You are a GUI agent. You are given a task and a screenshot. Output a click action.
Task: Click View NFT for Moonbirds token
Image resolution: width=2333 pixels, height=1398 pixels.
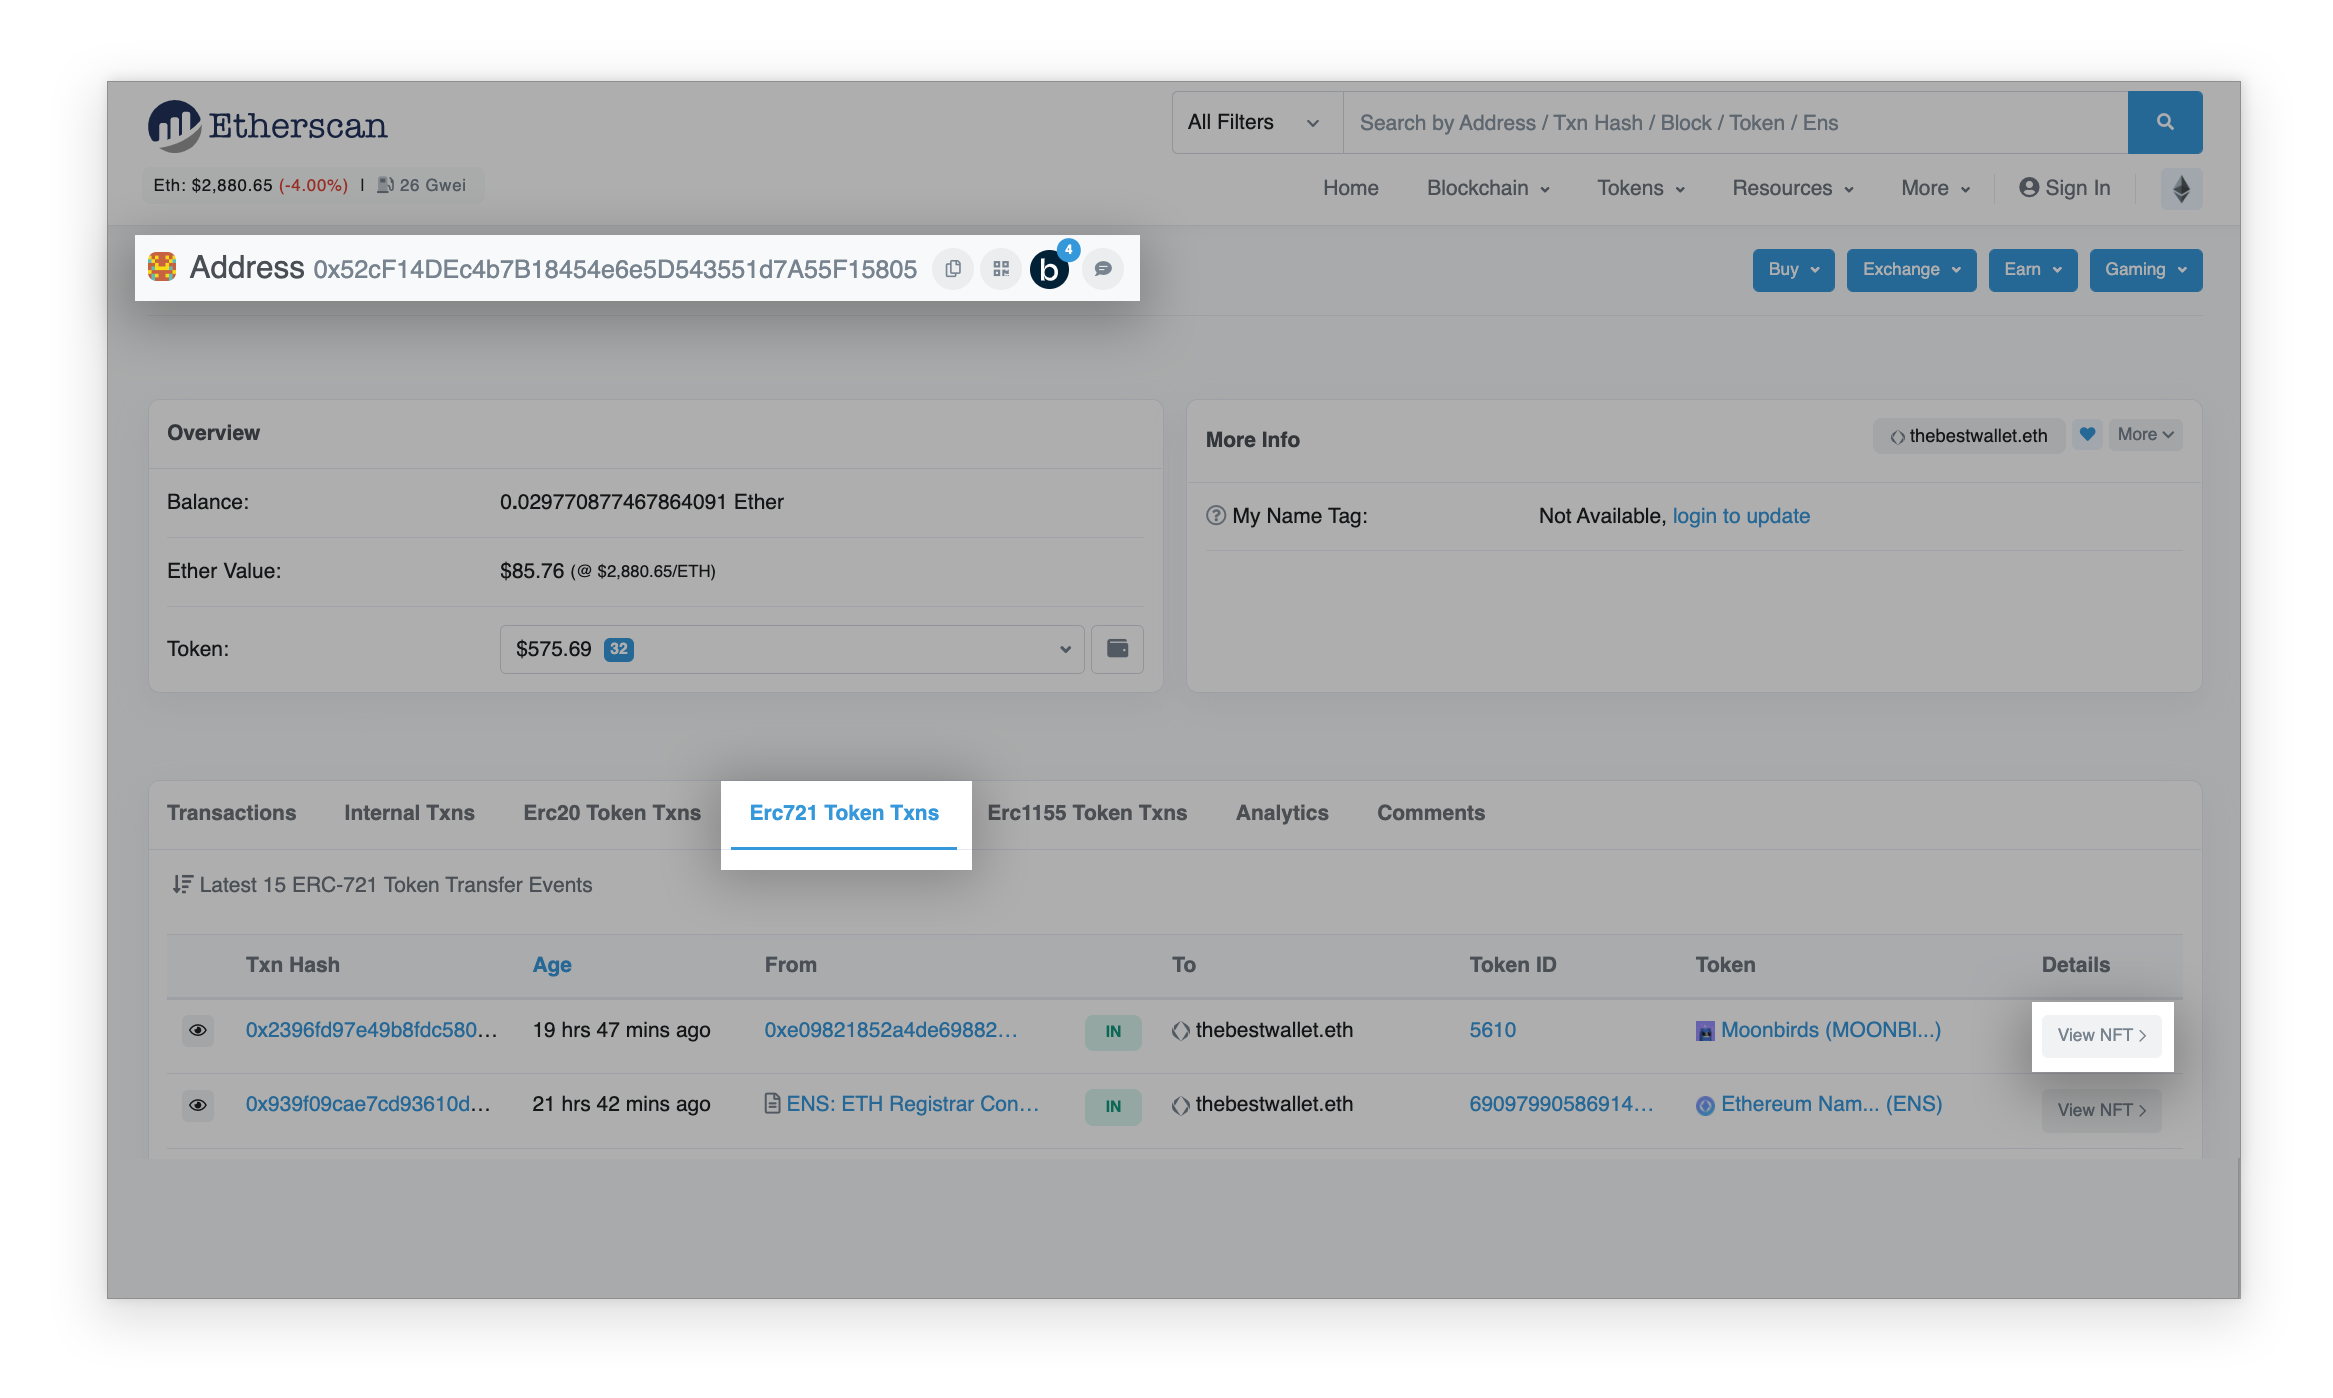coord(2102,1034)
